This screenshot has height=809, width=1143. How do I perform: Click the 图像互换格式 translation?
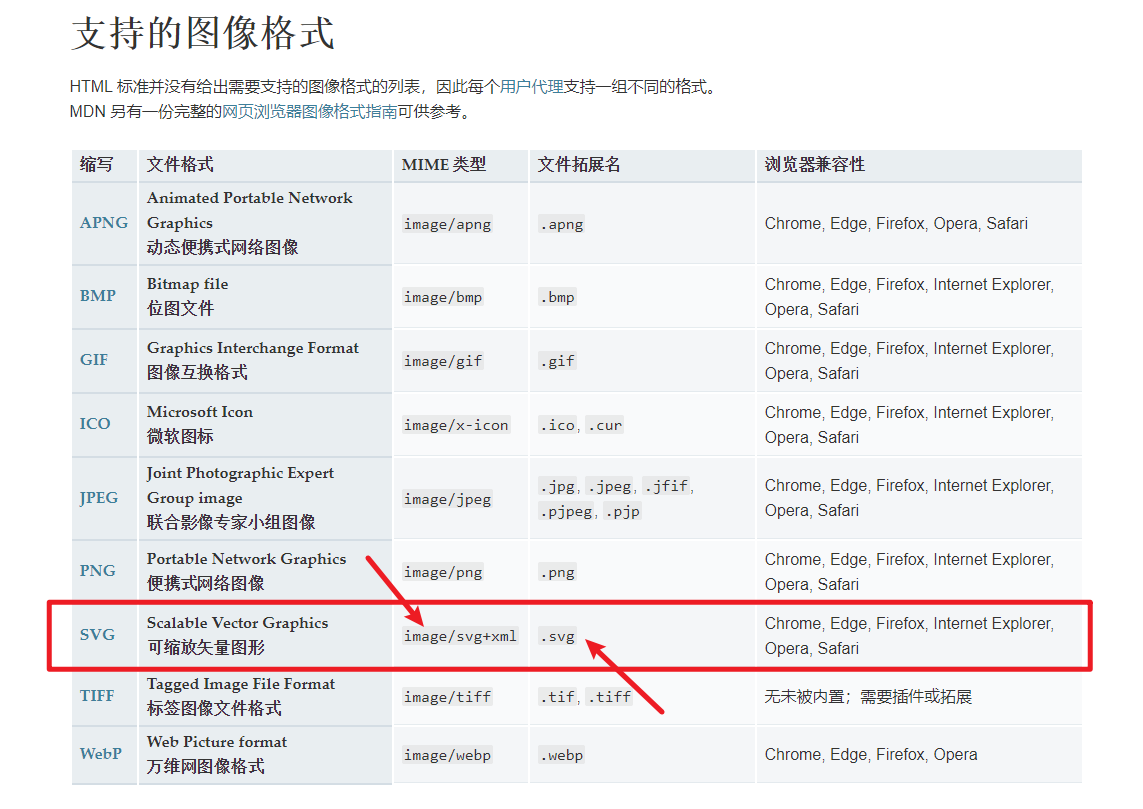point(197,372)
